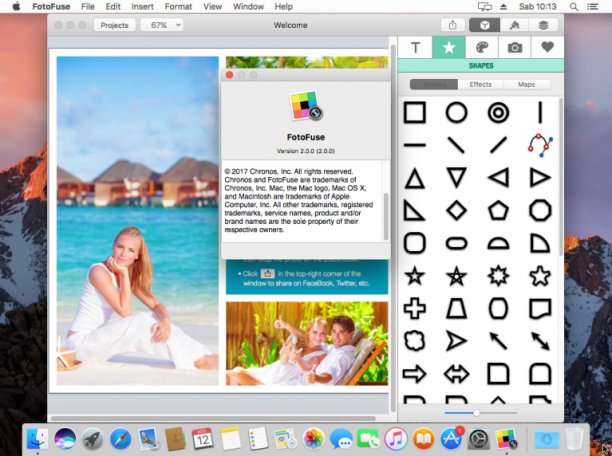Open the color palette tab
This screenshot has height=456, width=612.
pos(482,48)
